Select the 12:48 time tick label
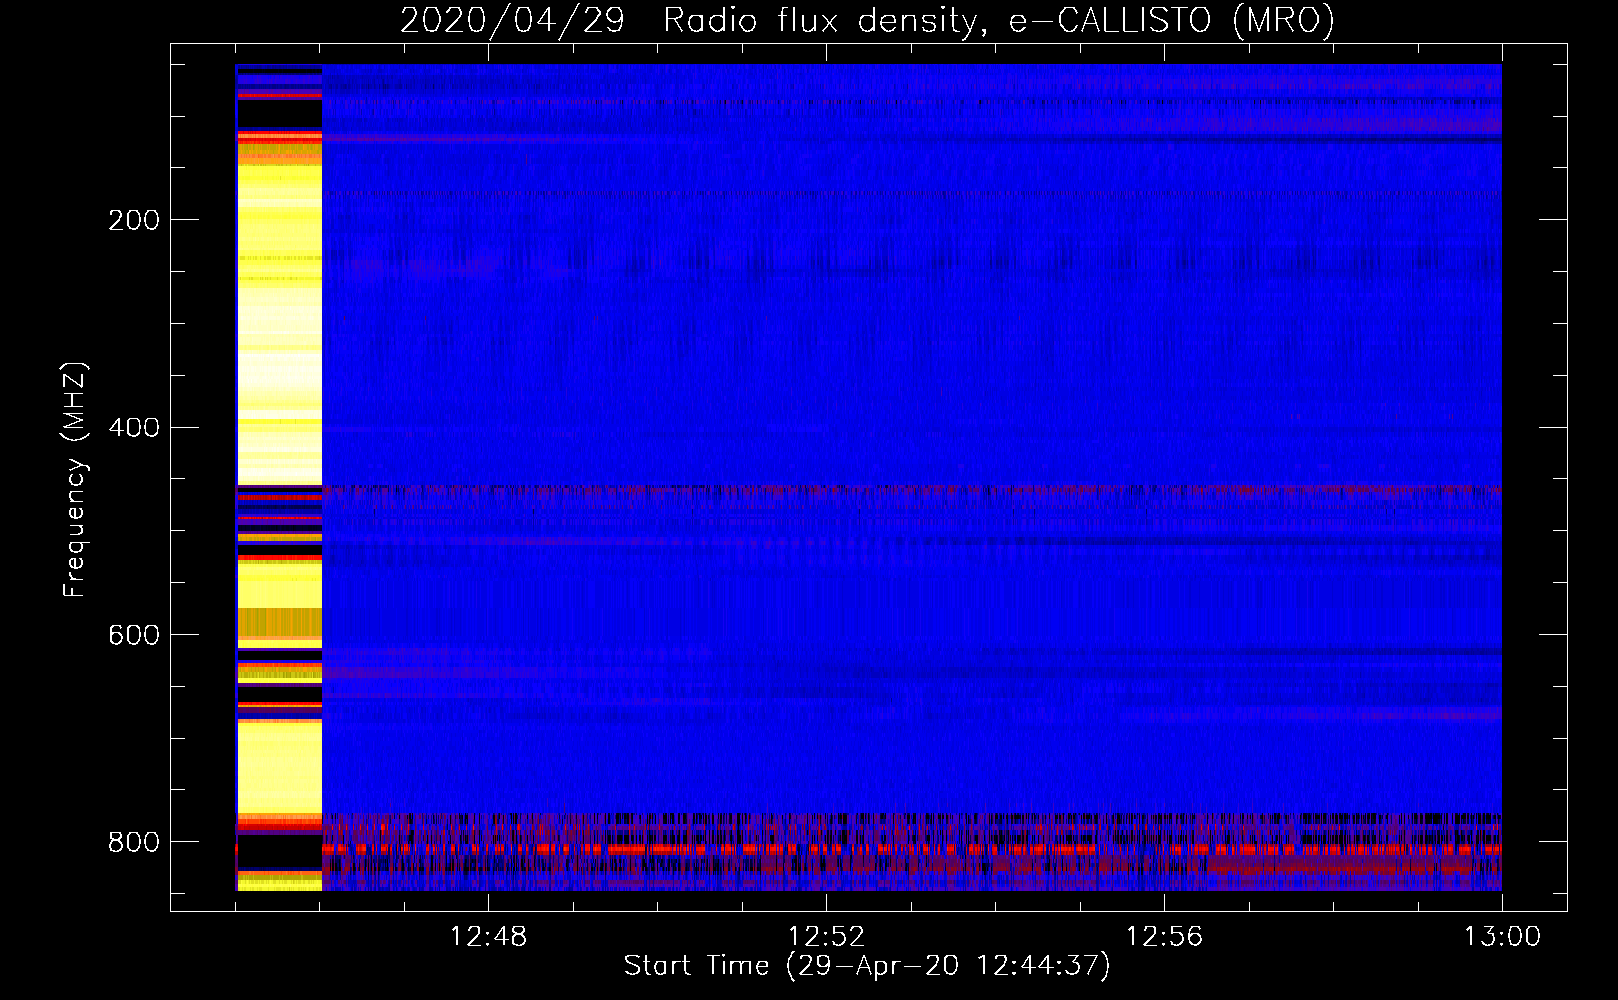 coord(488,937)
